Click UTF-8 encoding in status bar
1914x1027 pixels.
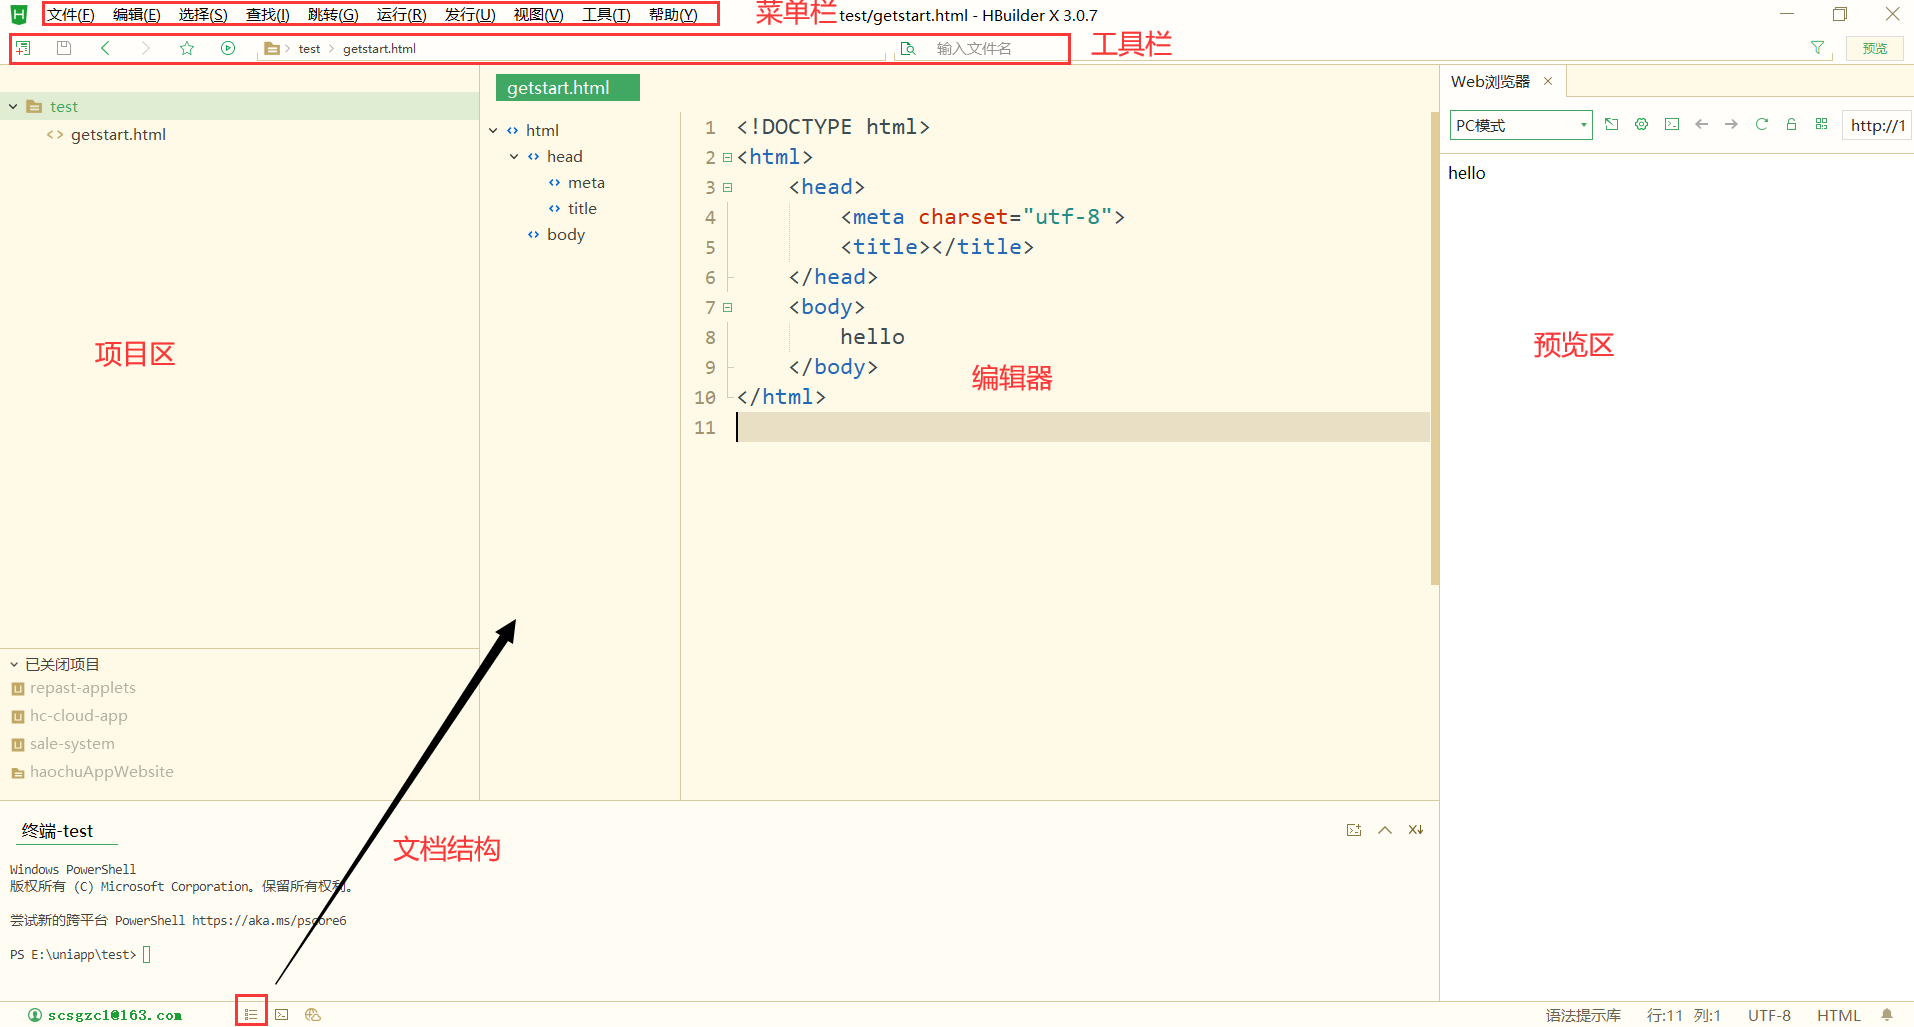[1769, 1015]
